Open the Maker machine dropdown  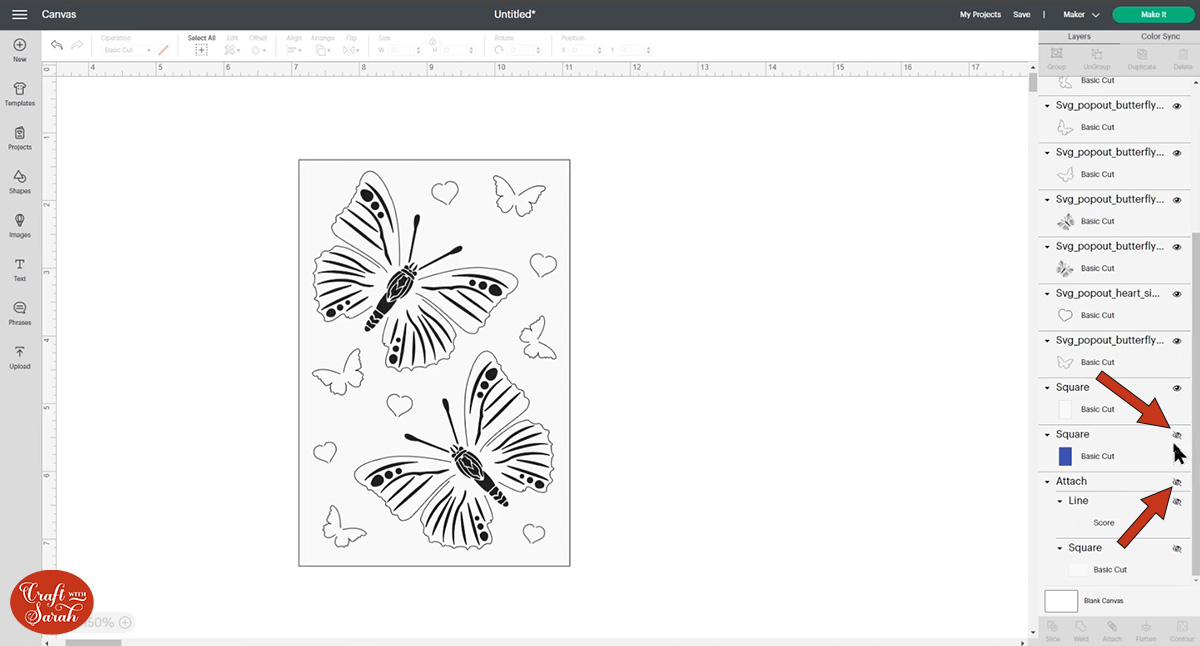coord(1081,15)
